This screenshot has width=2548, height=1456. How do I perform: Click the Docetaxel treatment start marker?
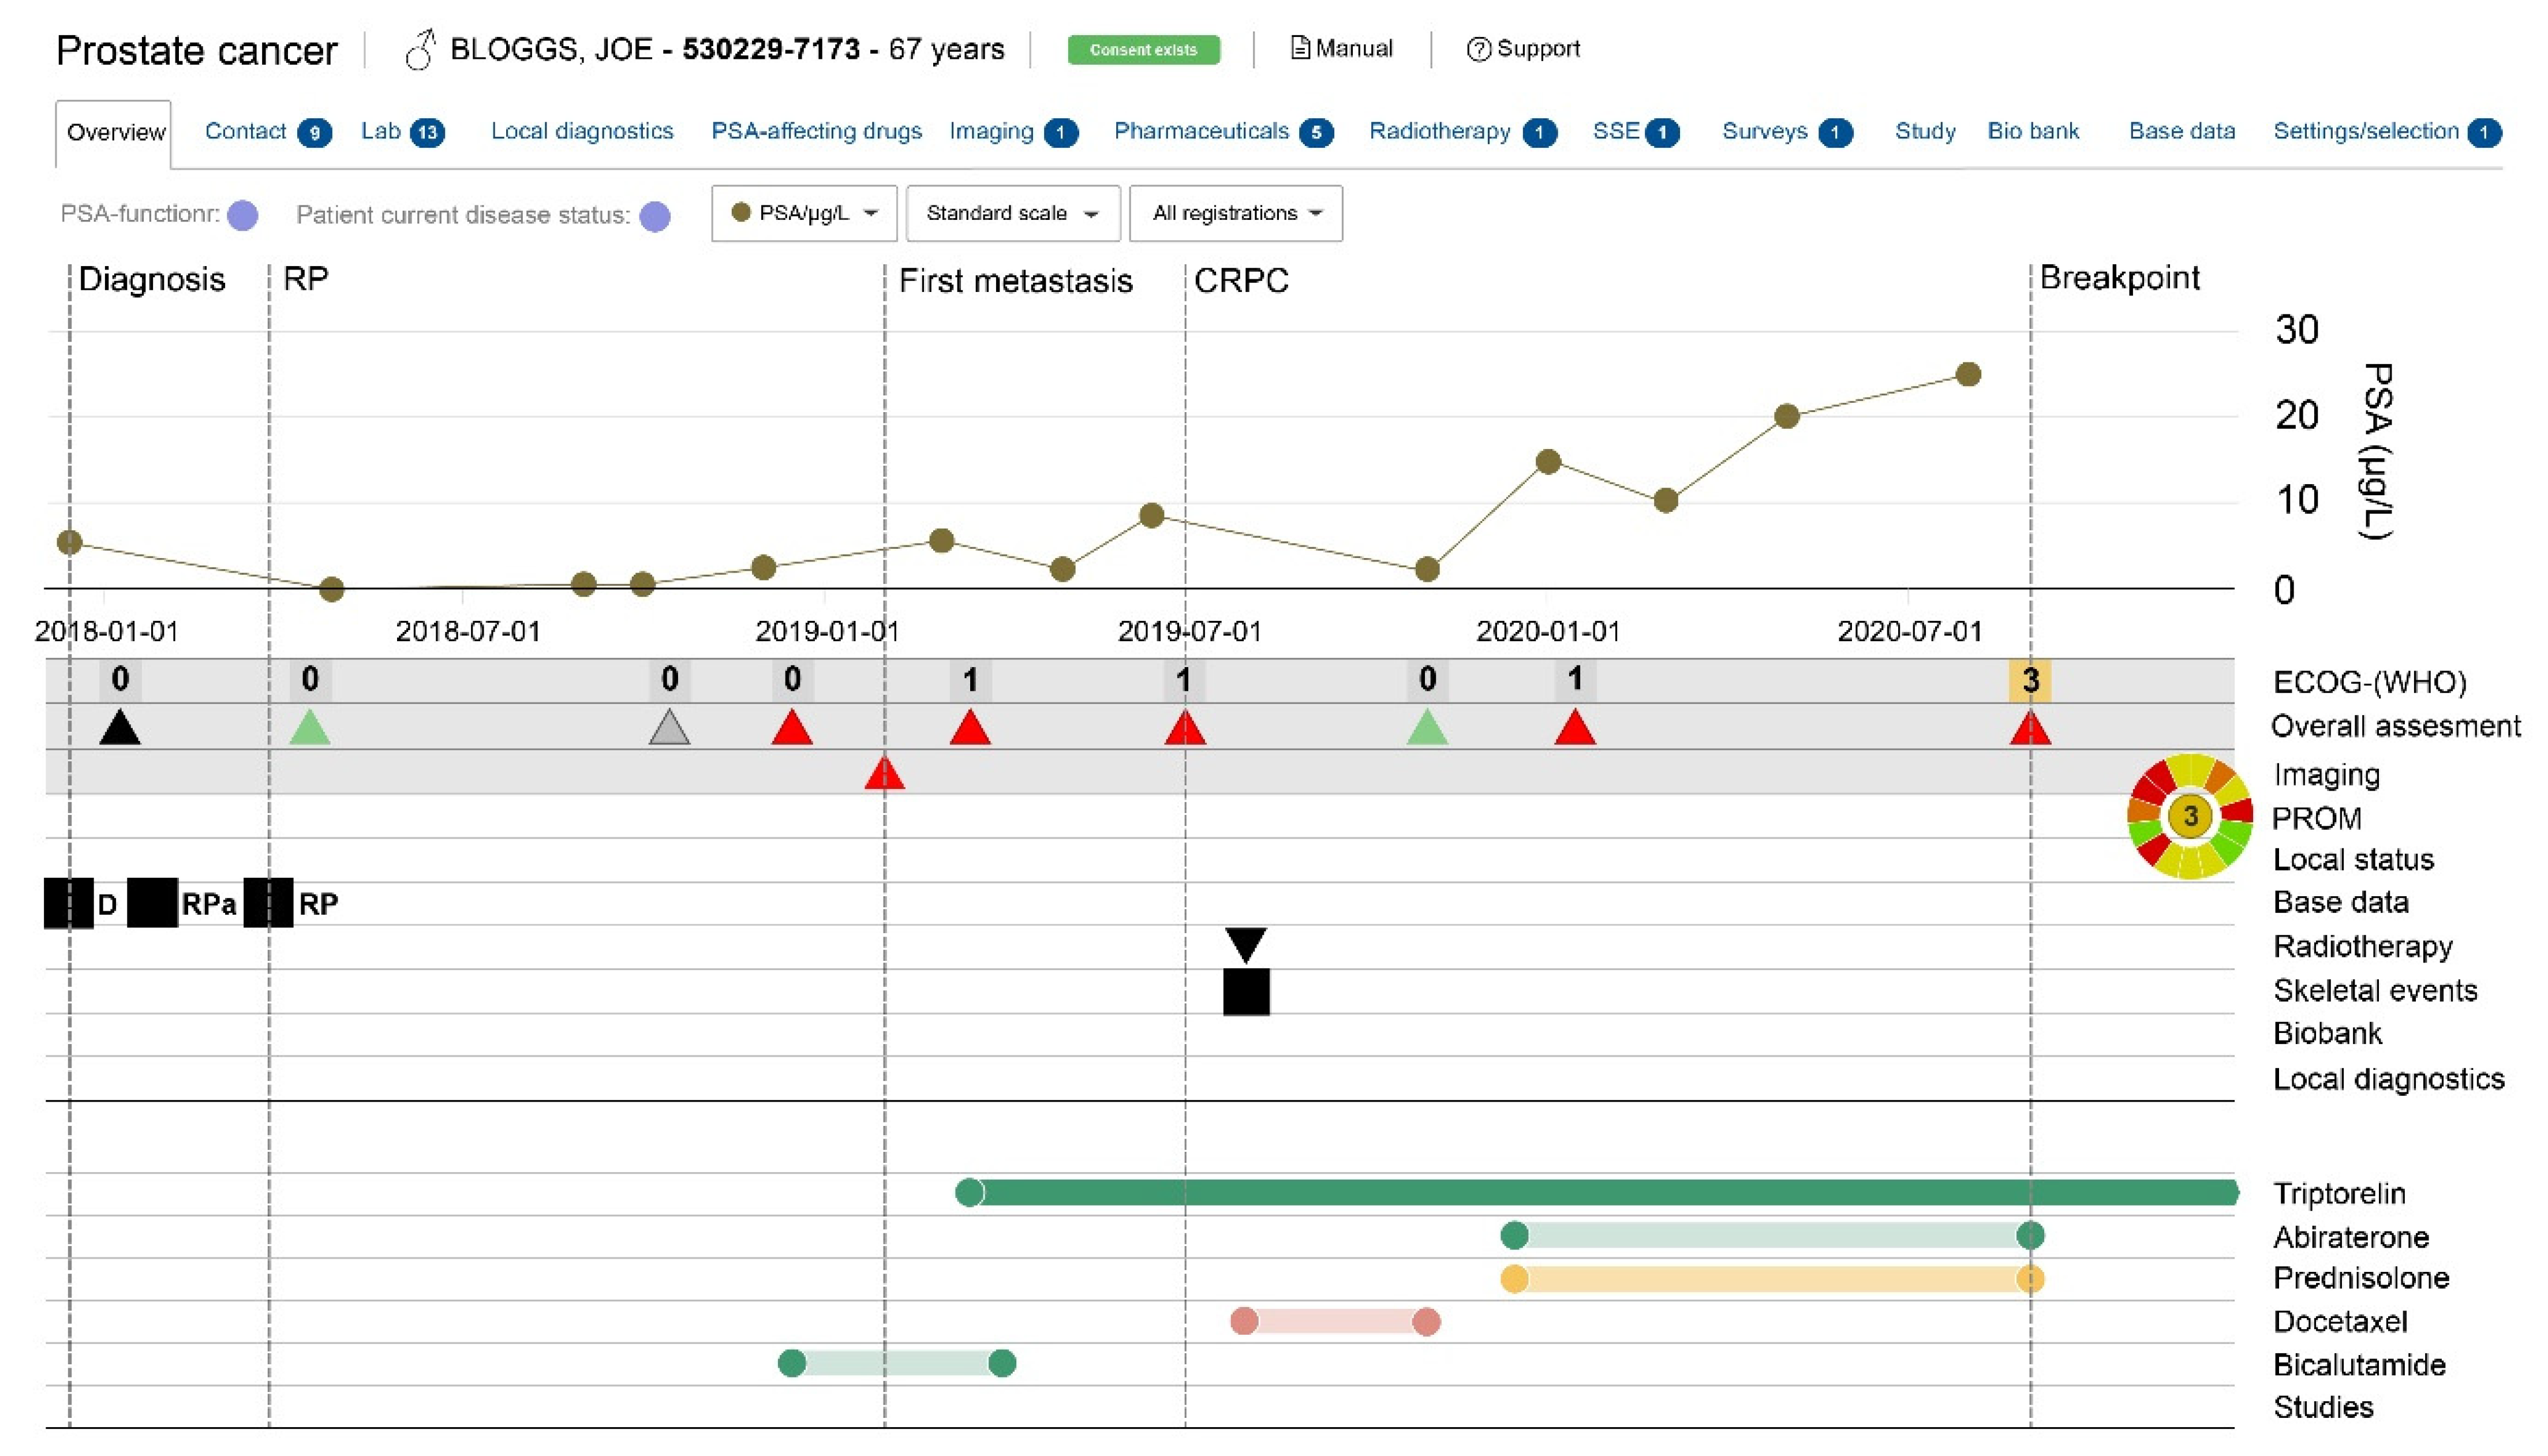point(1244,1321)
